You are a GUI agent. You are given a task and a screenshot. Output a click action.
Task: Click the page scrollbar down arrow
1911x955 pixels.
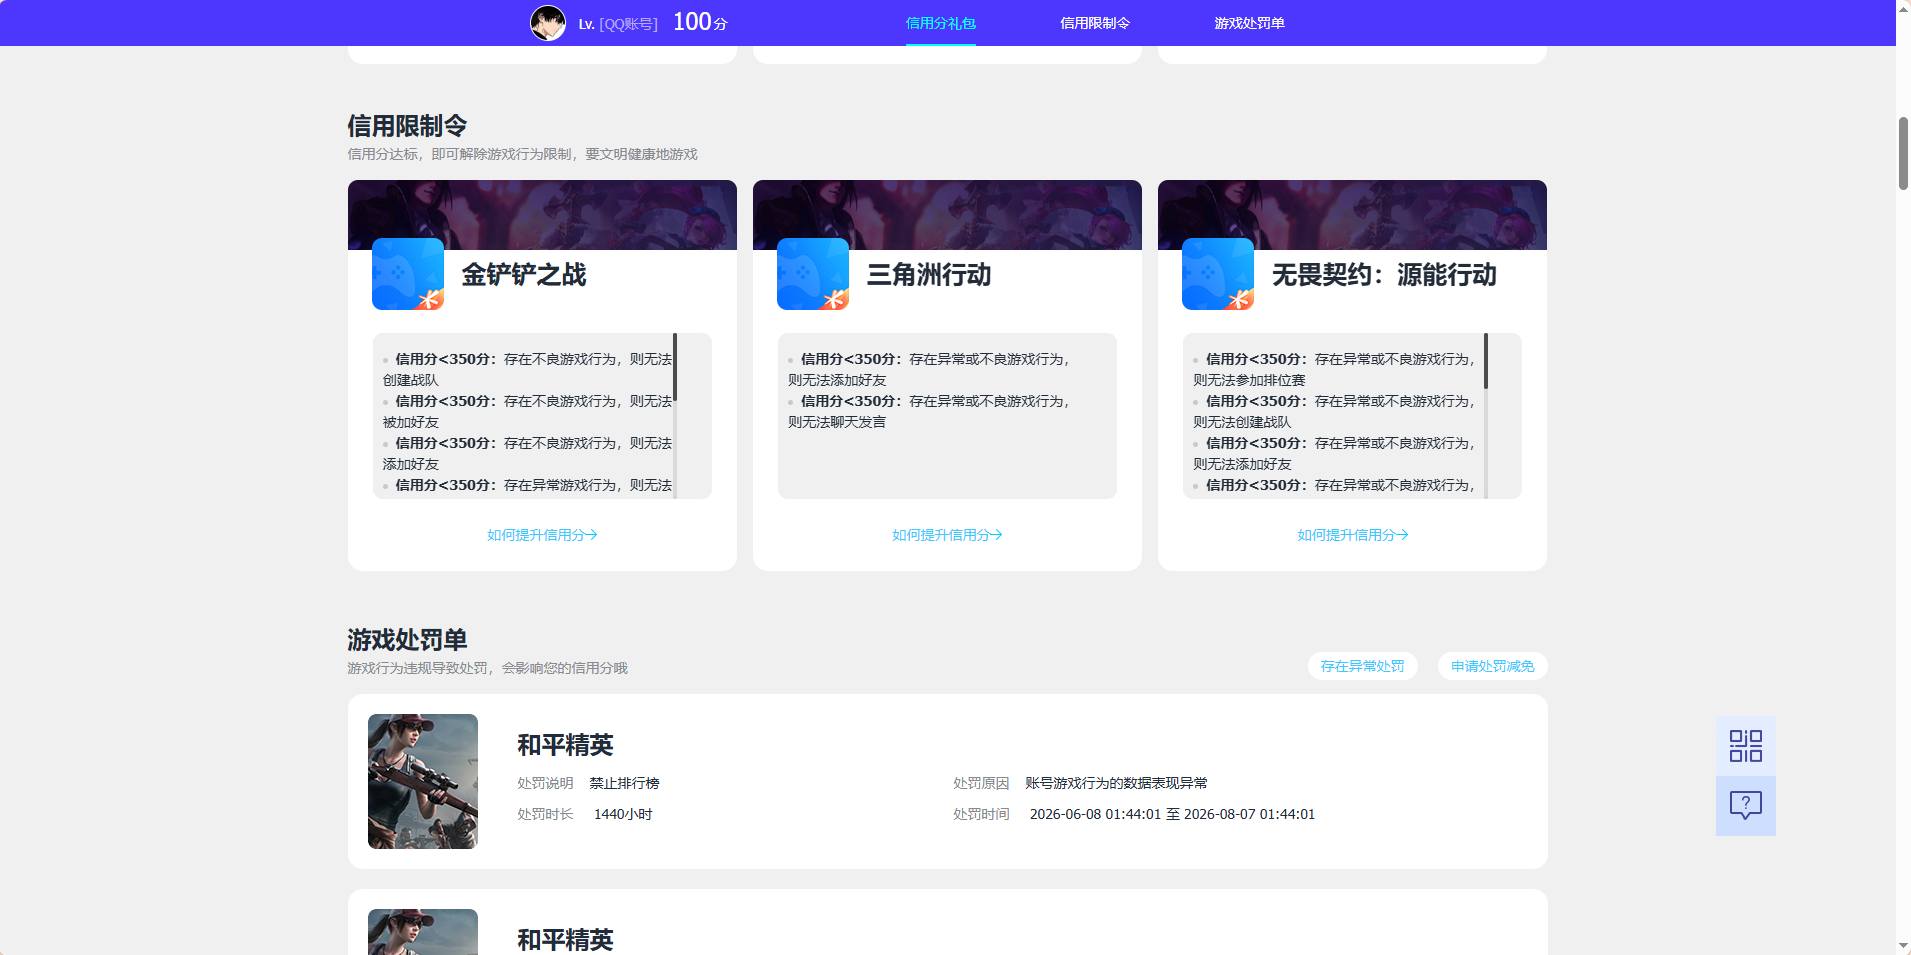tap(1903, 945)
